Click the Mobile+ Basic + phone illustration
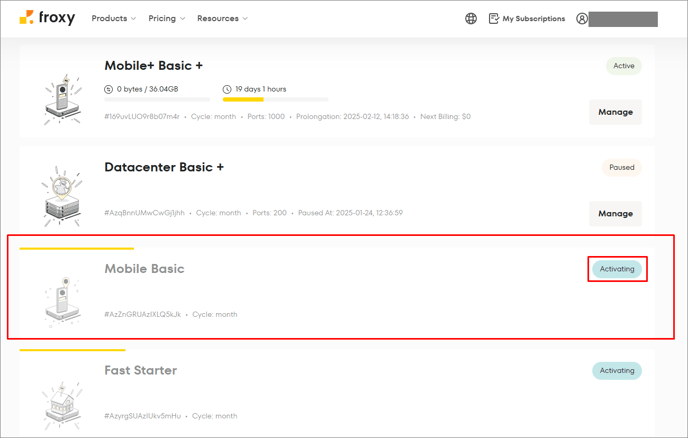This screenshot has width=688, height=438. point(63,99)
